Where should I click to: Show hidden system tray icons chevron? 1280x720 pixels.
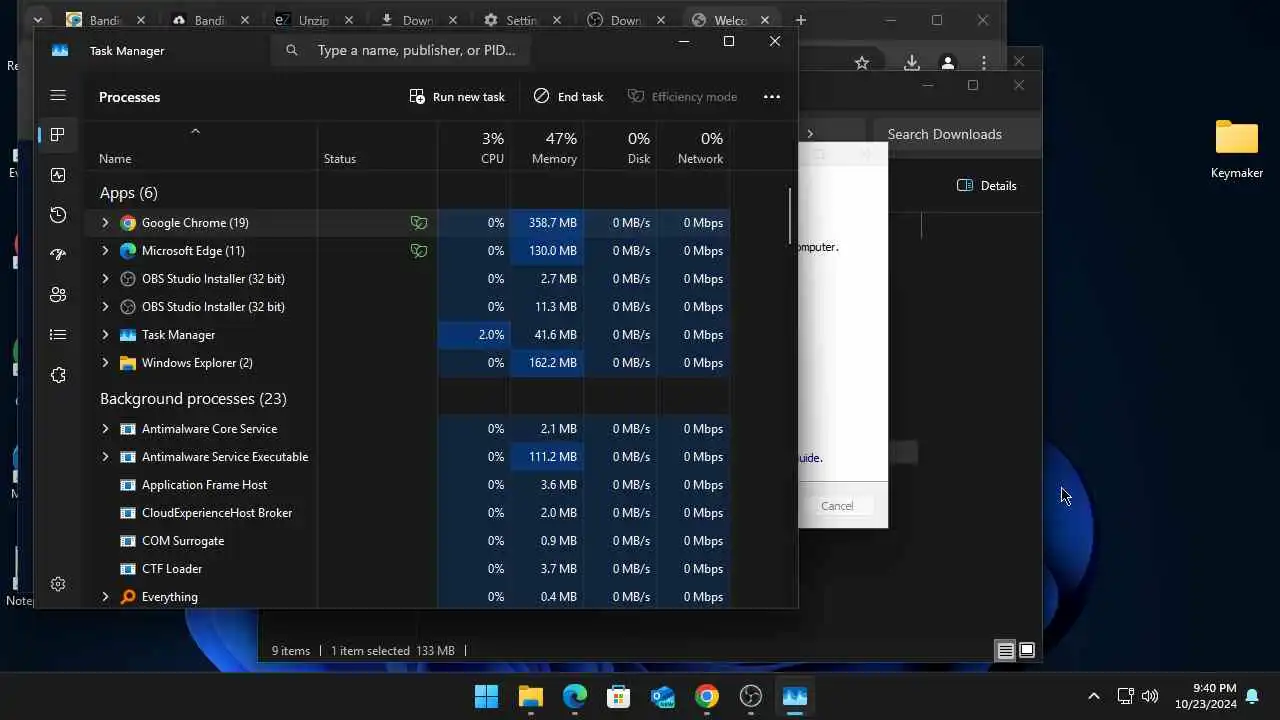pyautogui.click(x=1093, y=696)
